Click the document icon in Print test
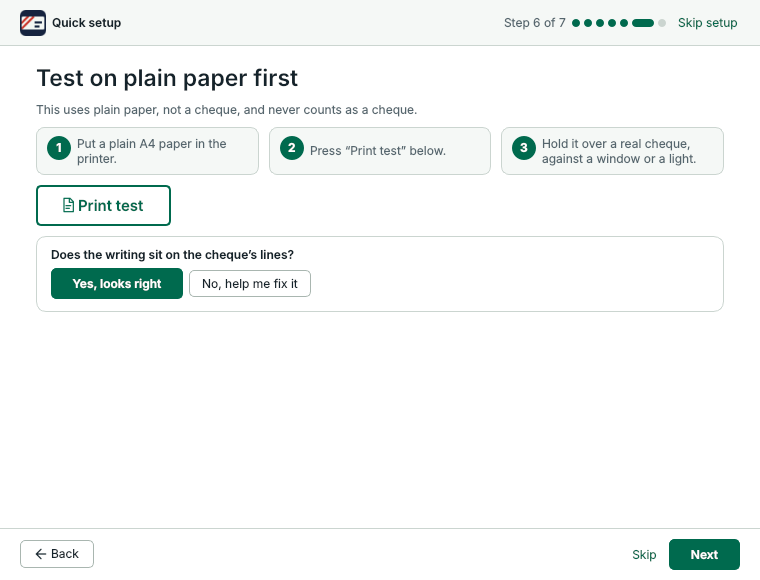Image resolution: width=760 pixels, height=580 pixels. click(x=68, y=205)
